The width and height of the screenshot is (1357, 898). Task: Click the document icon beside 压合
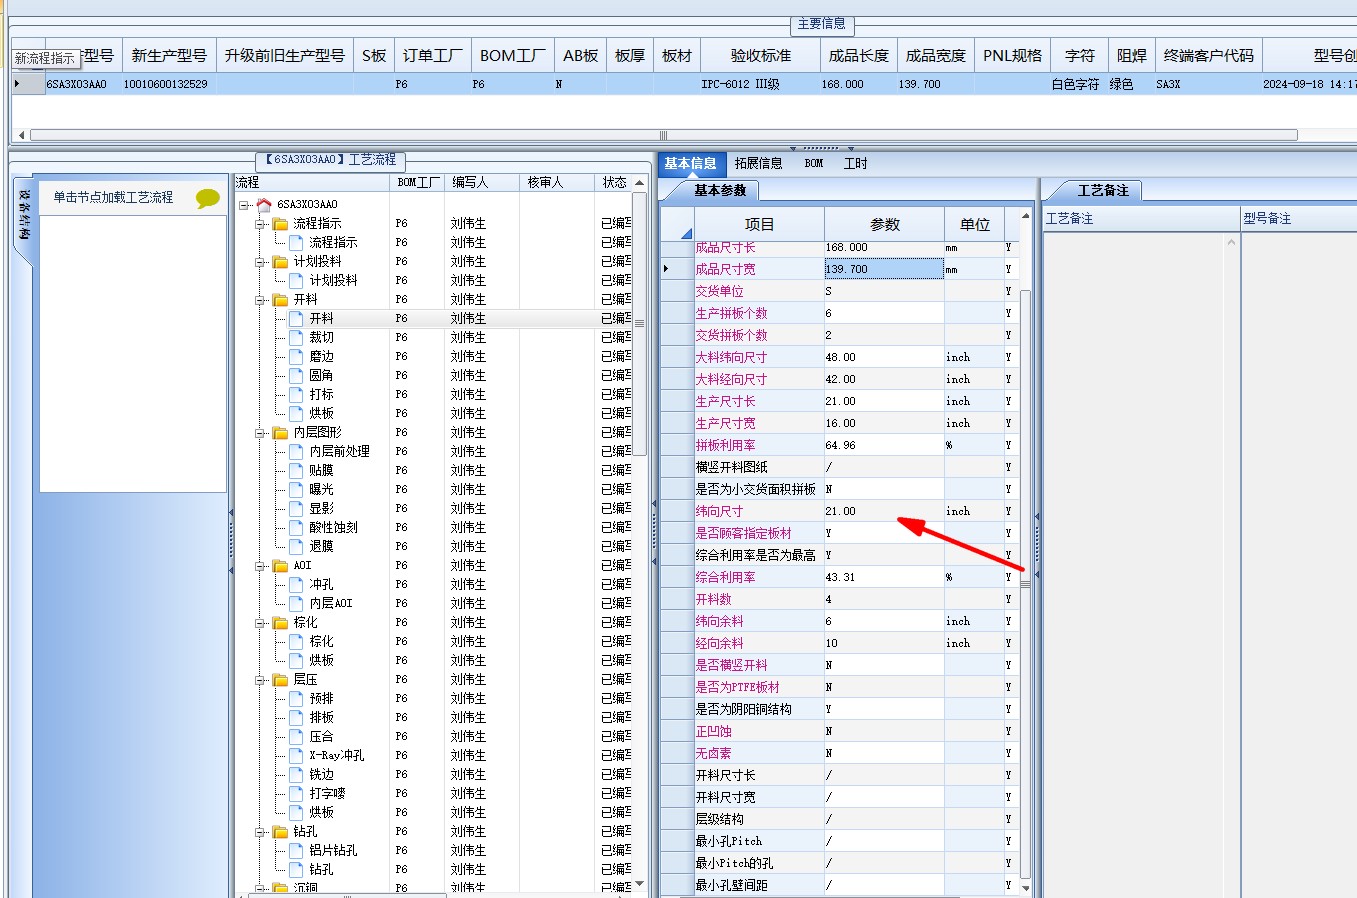click(x=296, y=736)
